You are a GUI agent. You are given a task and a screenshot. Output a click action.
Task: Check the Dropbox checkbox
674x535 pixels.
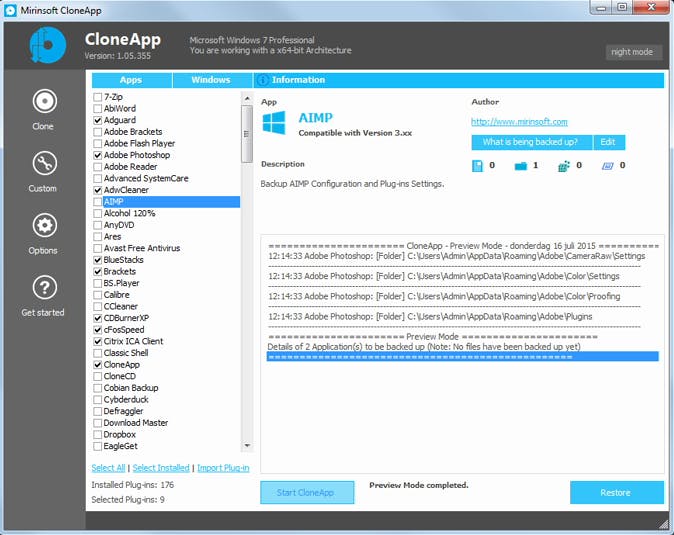[98, 435]
